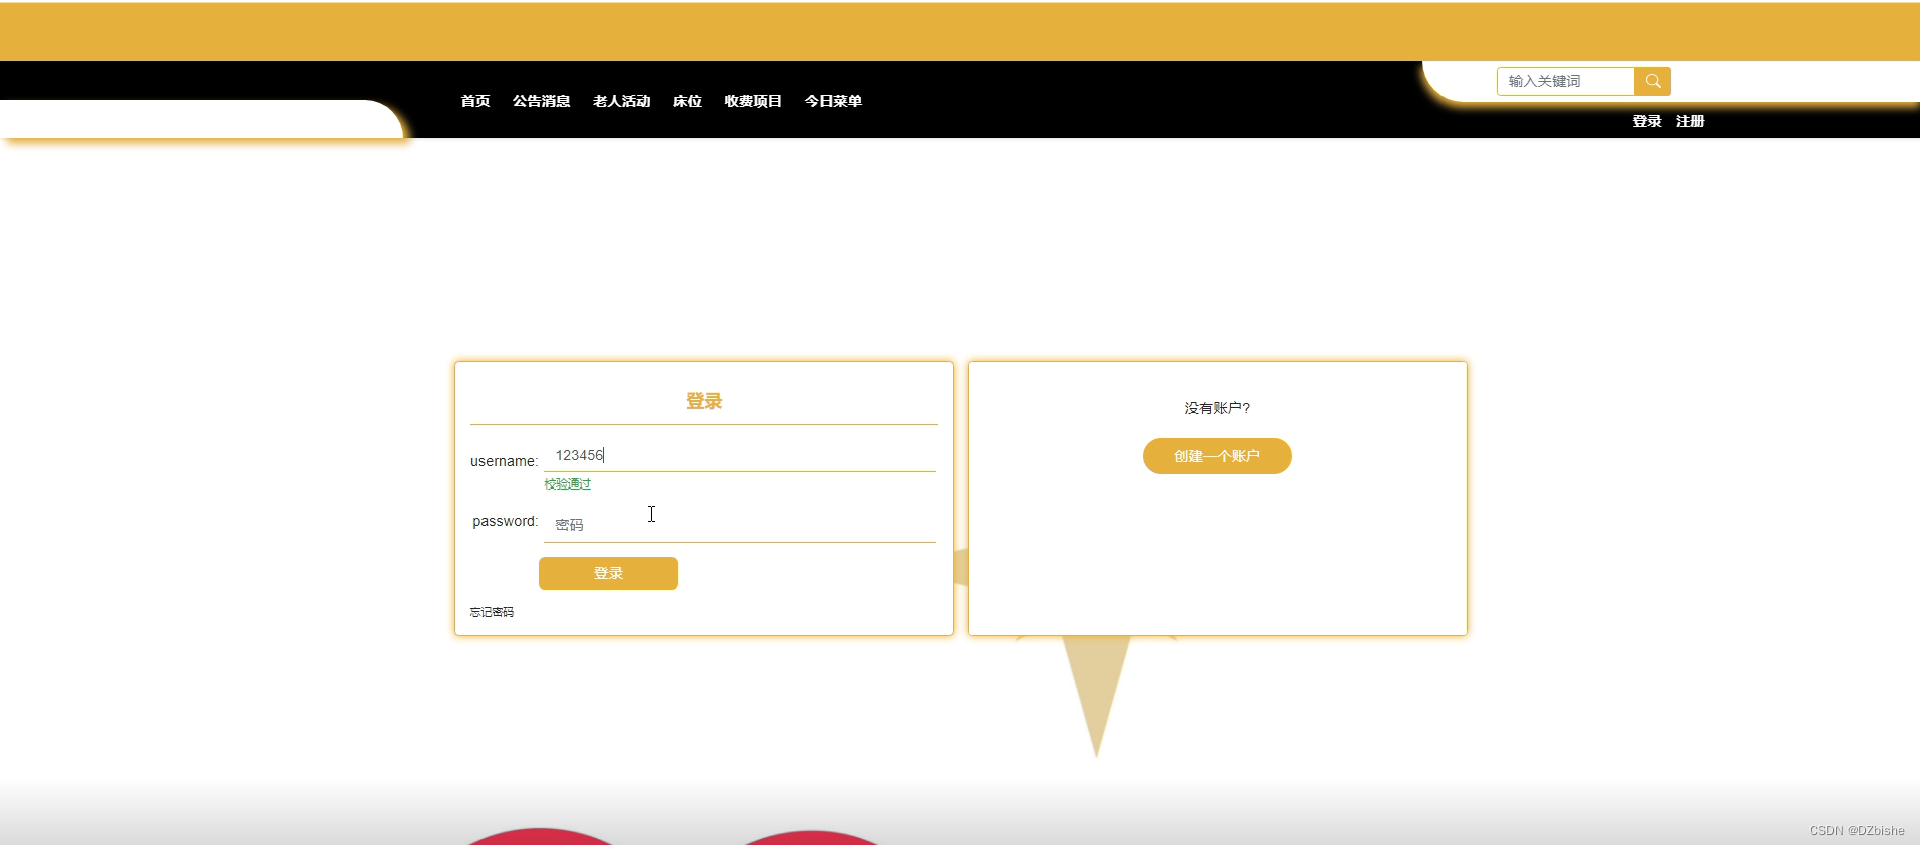Open 收费项目 menu item
This screenshot has height=845, width=1920.
coord(753,101)
